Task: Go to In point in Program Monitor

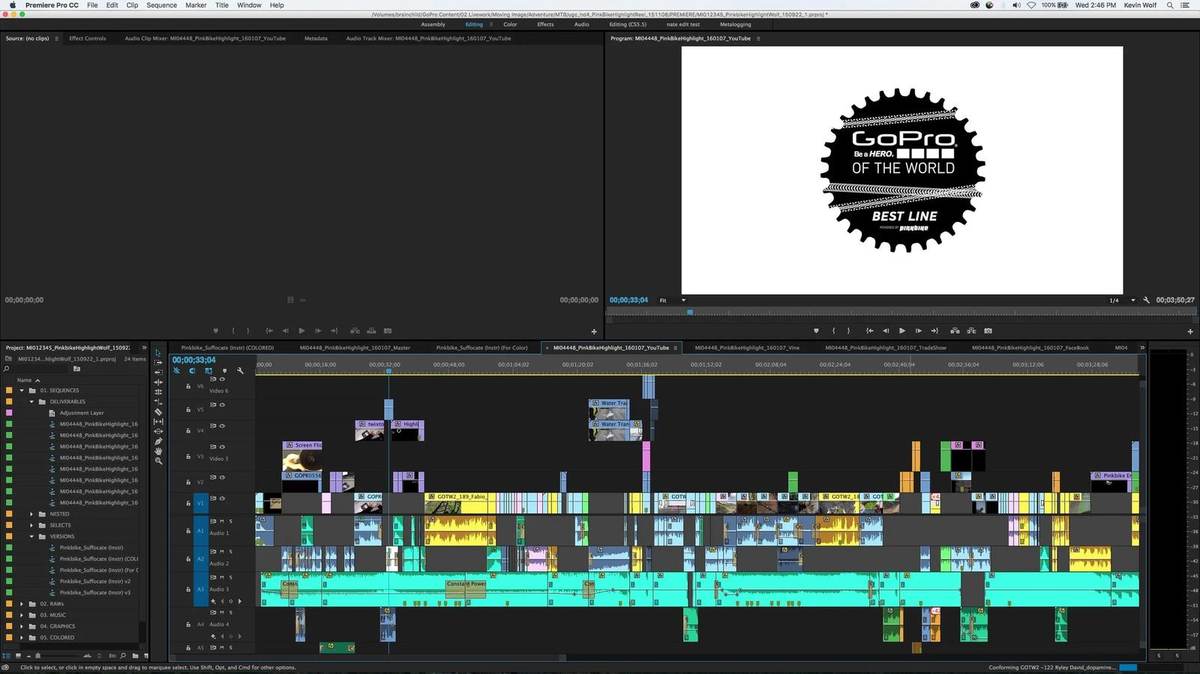Action: click(870, 331)
